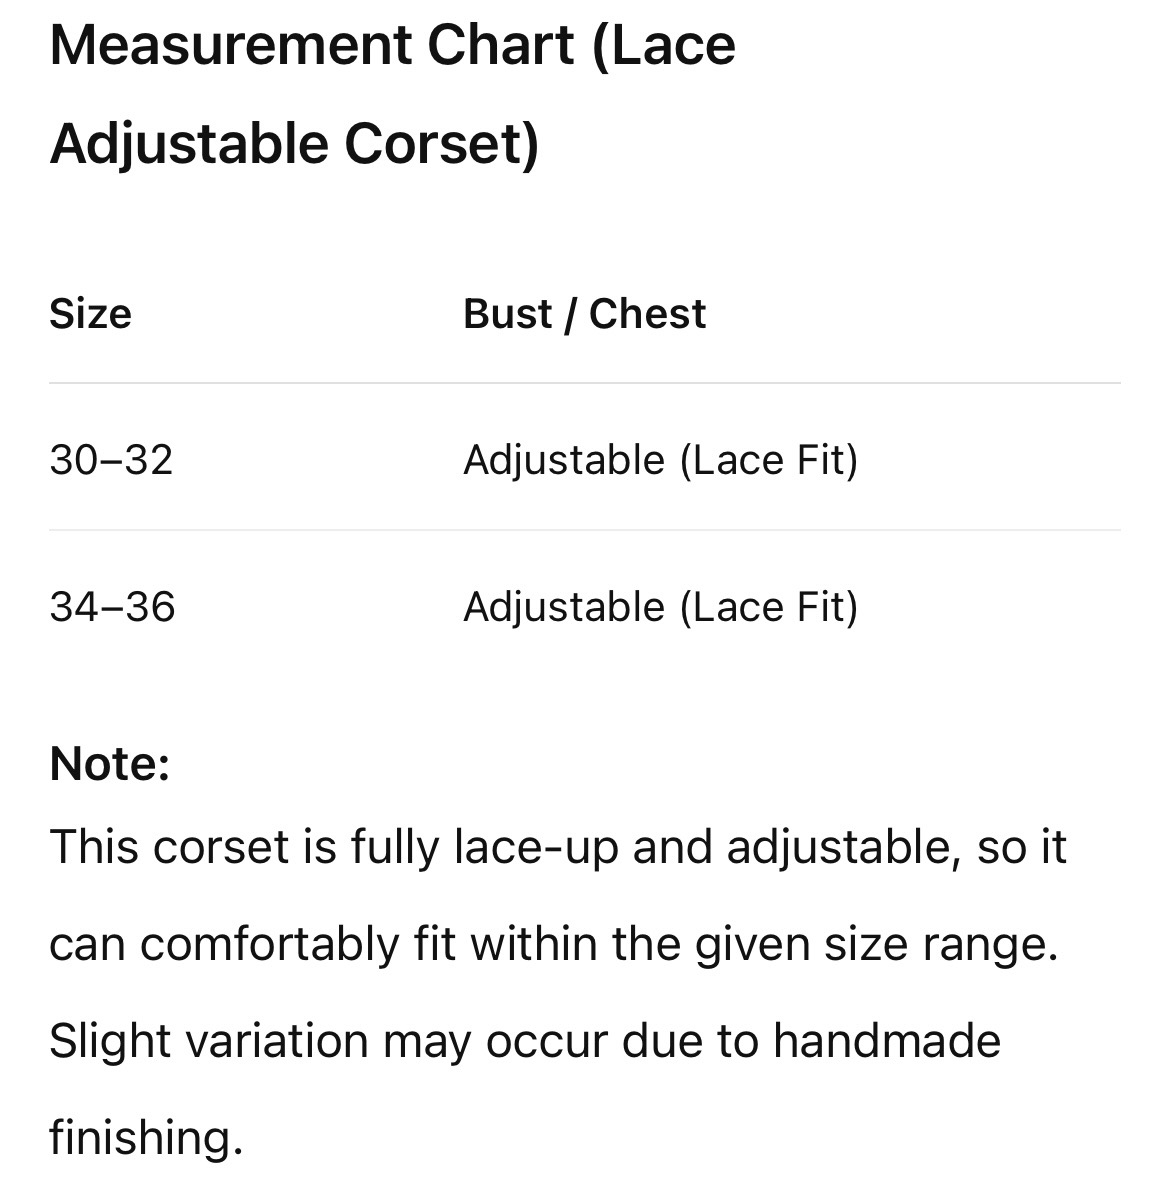The image size is (1170, 1185).
Task: Click the word "lace-up" in the note
Action: click(536, 847)
